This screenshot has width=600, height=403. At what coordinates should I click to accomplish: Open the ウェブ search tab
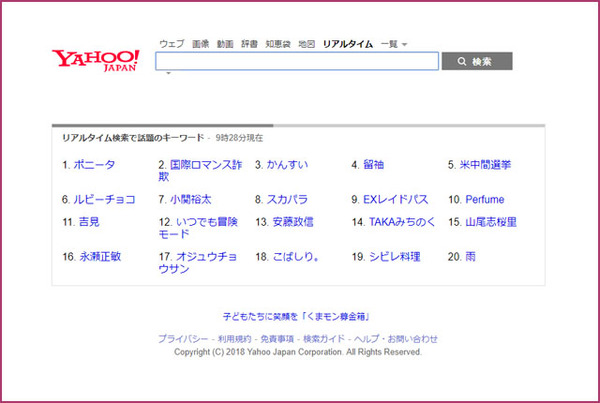point(171,44)
